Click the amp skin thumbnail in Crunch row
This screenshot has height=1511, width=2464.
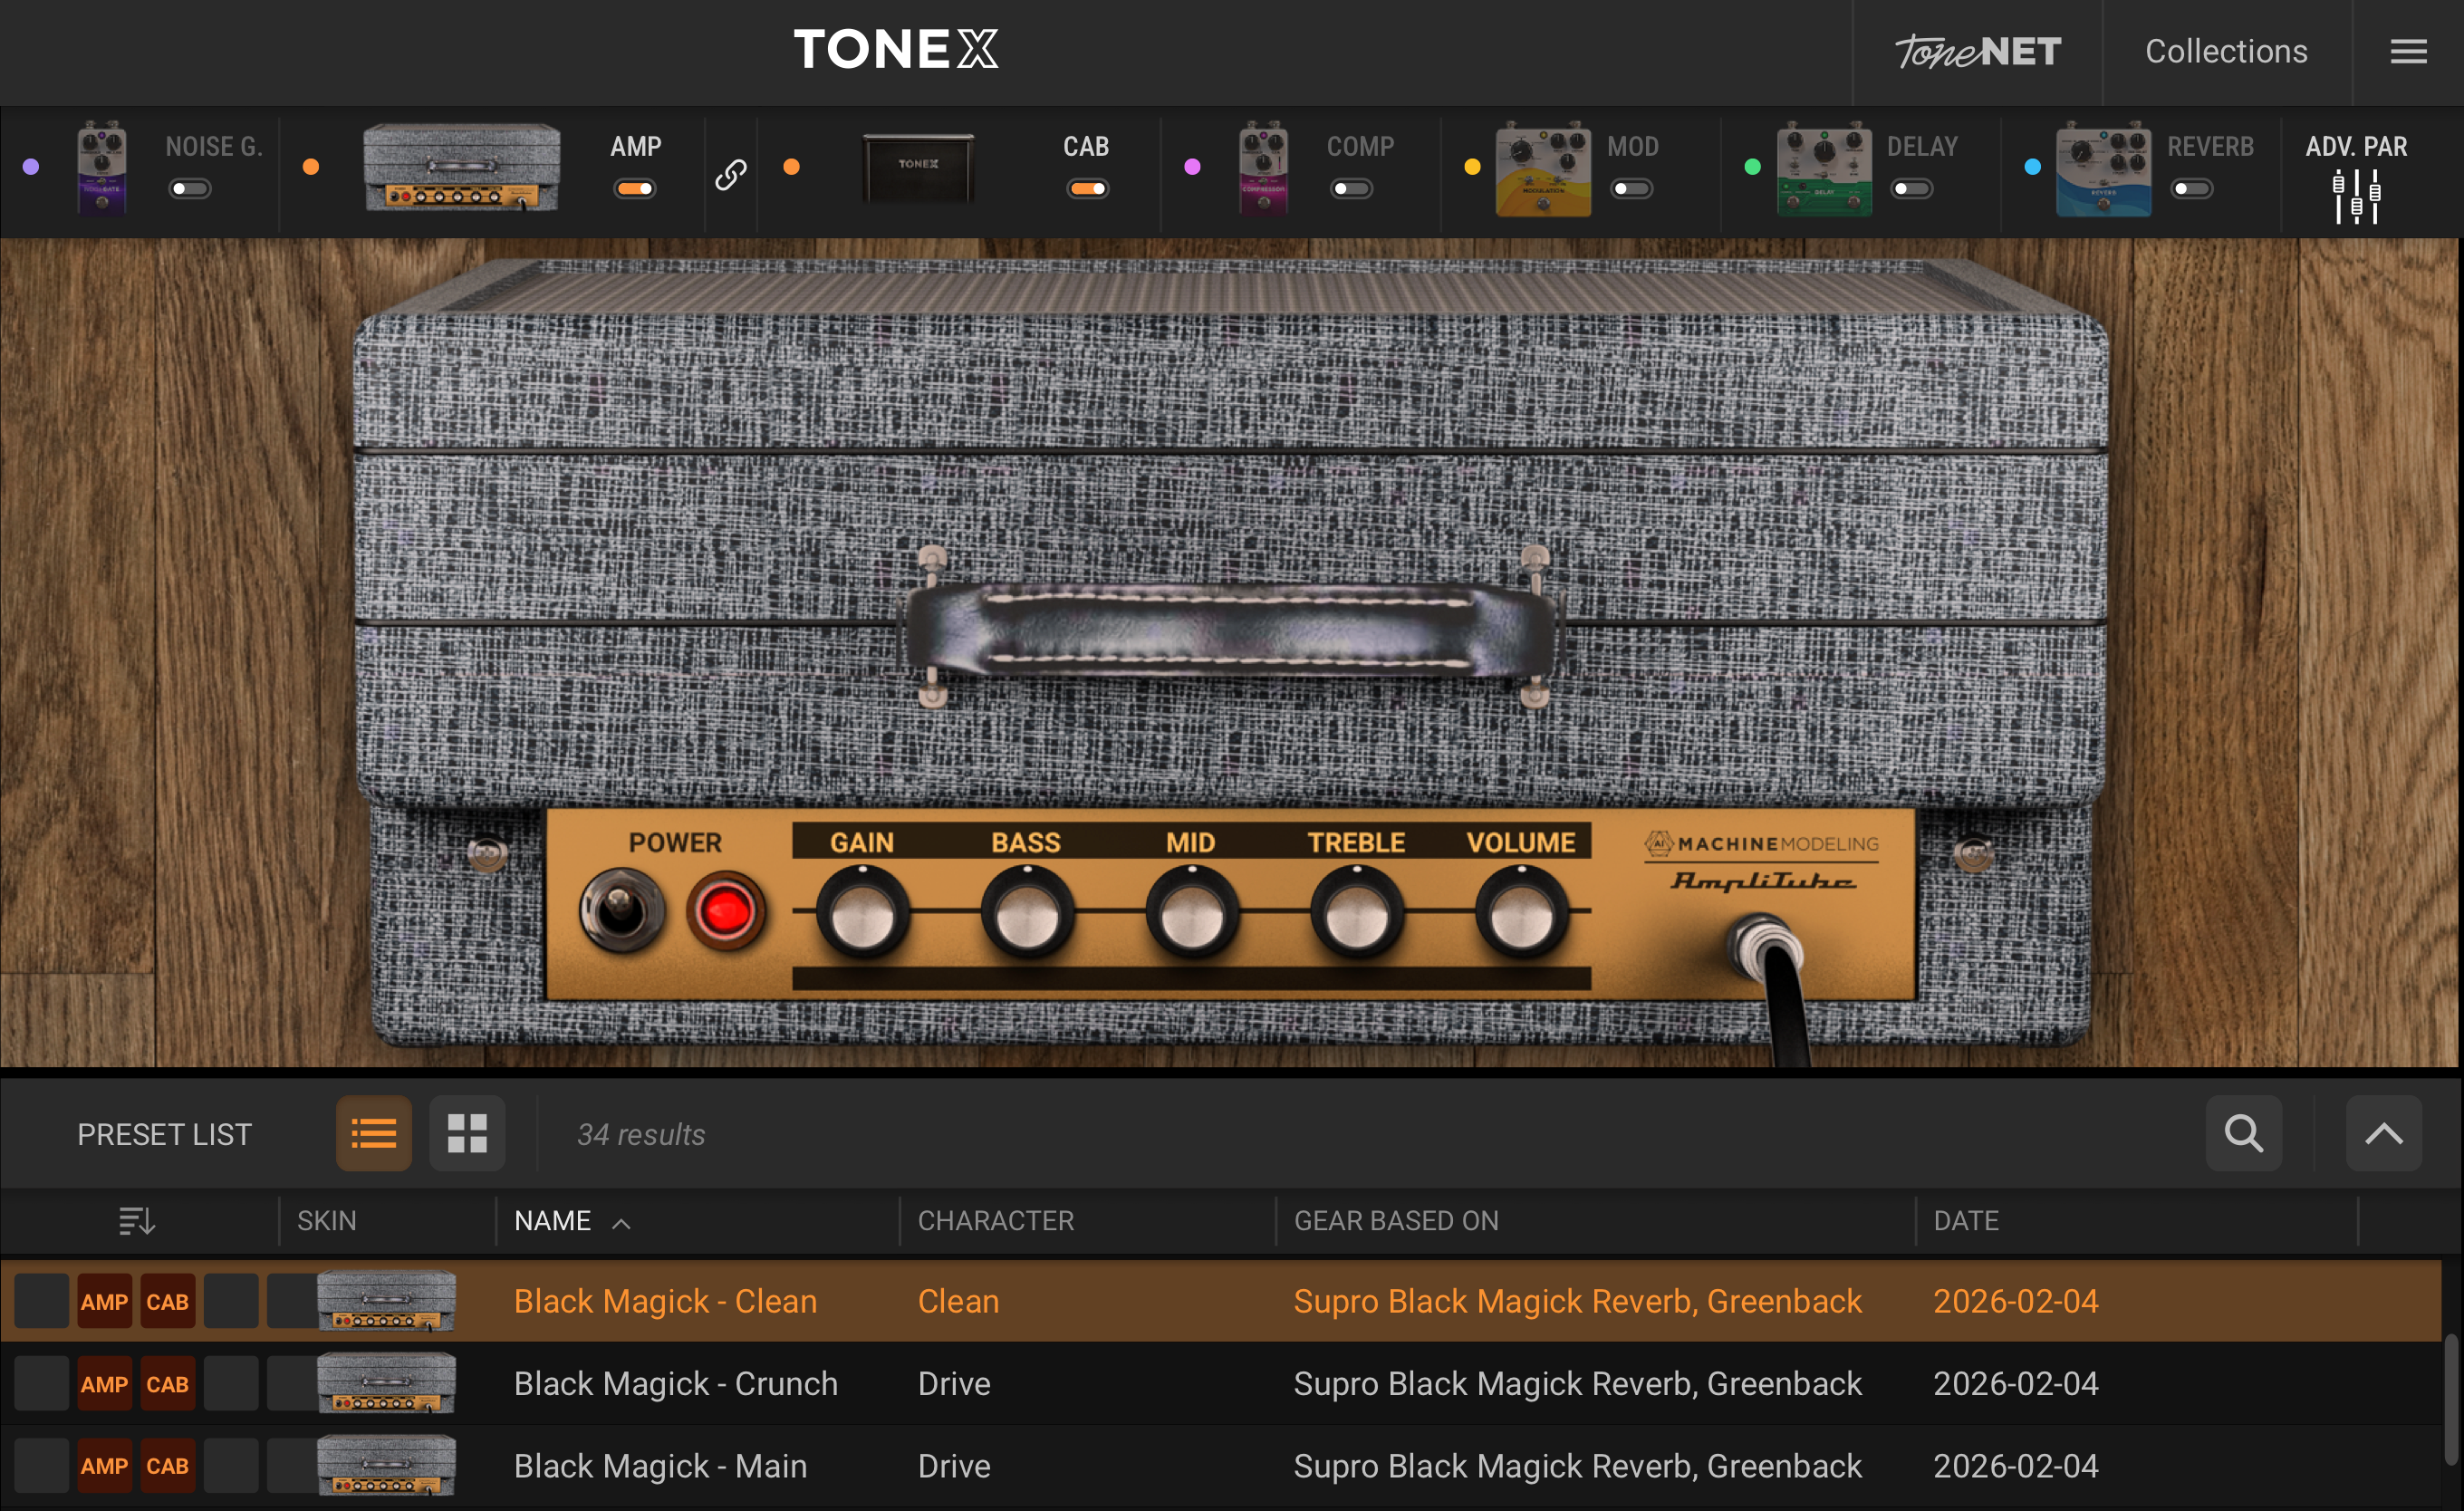(x=386, y=1383)
